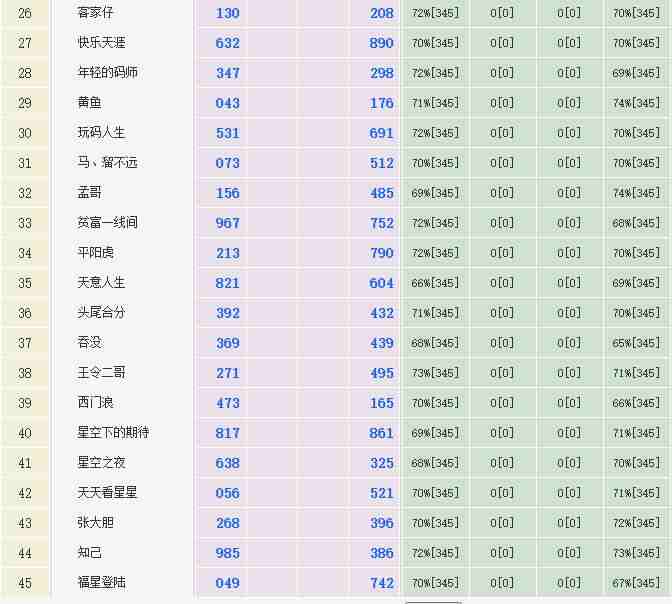
Task: Click row number 40 cell
Action: click(25, 433)
